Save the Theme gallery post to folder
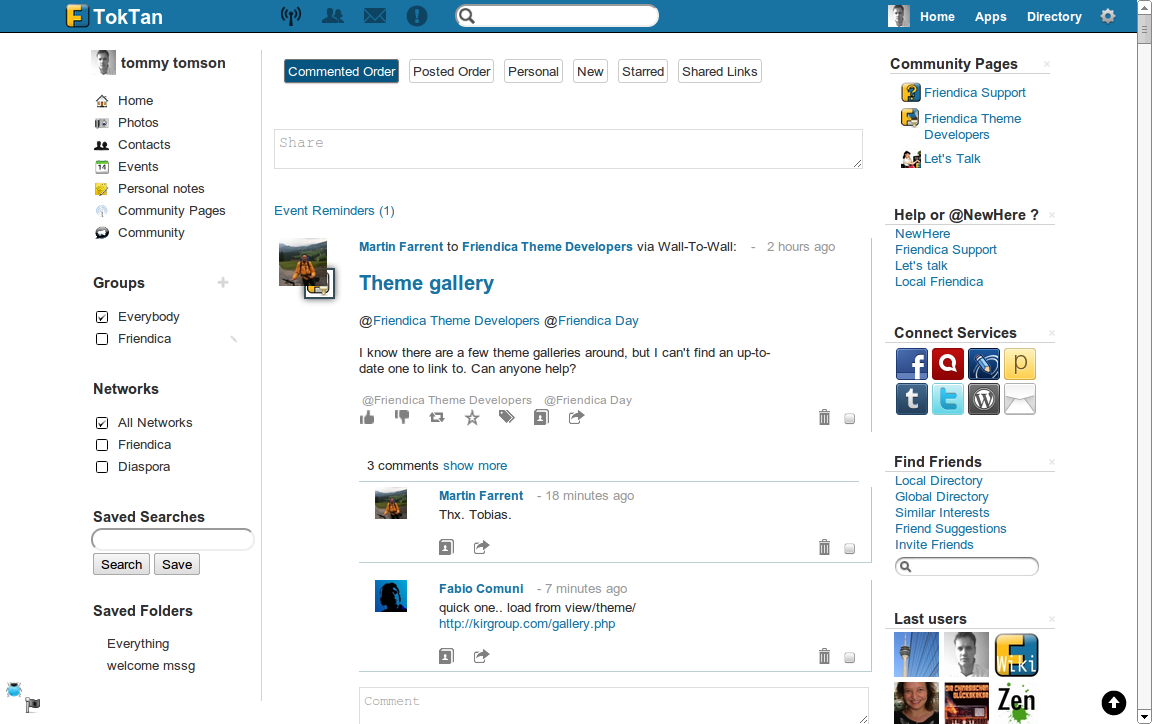Image resolution: width=1152 pixels, height=724 pixels. click(x=541, y=417)
